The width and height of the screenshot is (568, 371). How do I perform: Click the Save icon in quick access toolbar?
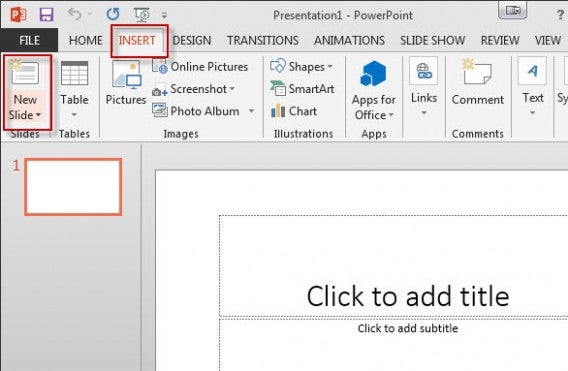click(46, 15)
